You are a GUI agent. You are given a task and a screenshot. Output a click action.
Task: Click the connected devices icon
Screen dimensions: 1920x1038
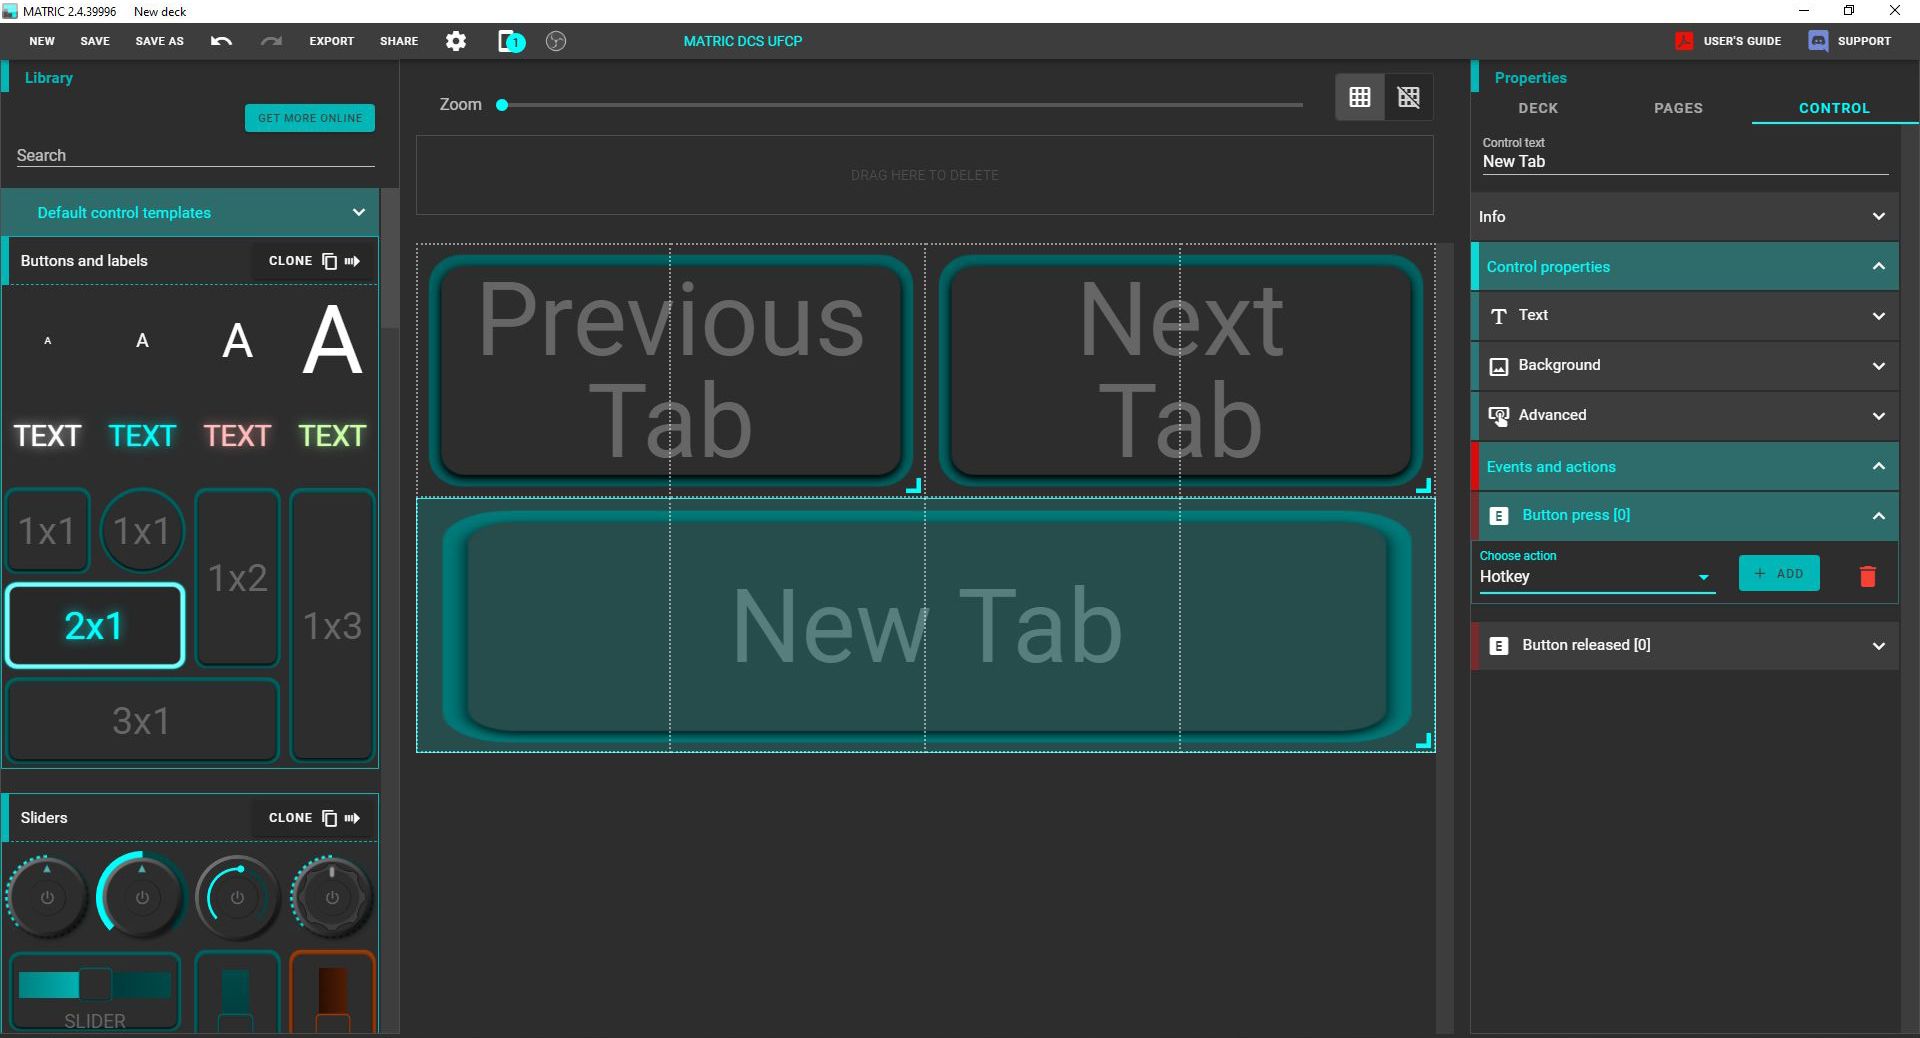[511, 41]
